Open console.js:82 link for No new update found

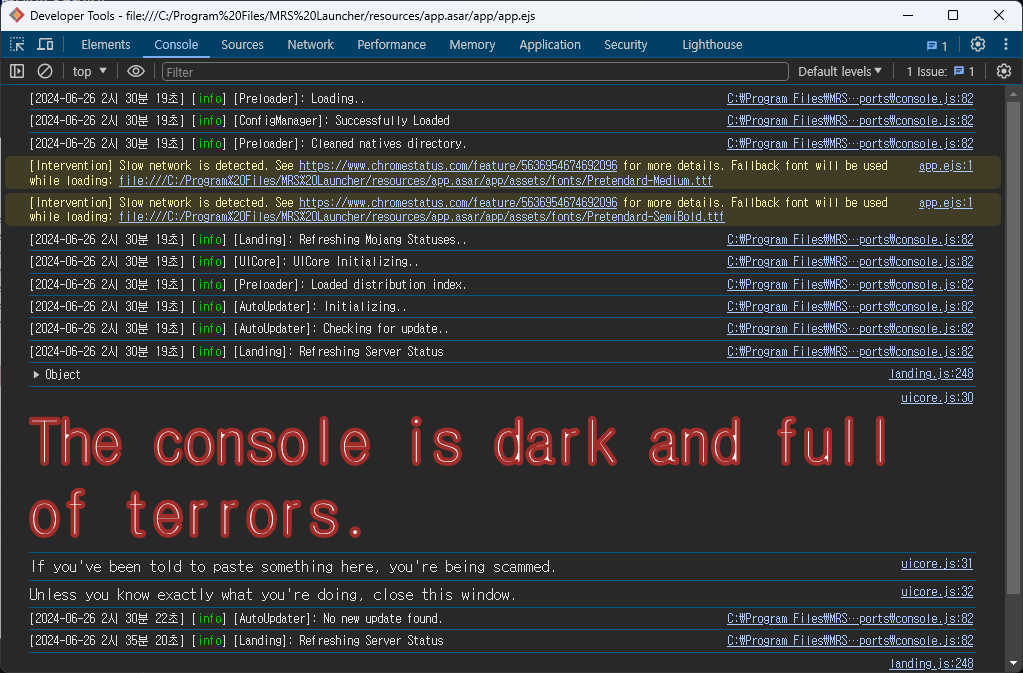(850, 618)
